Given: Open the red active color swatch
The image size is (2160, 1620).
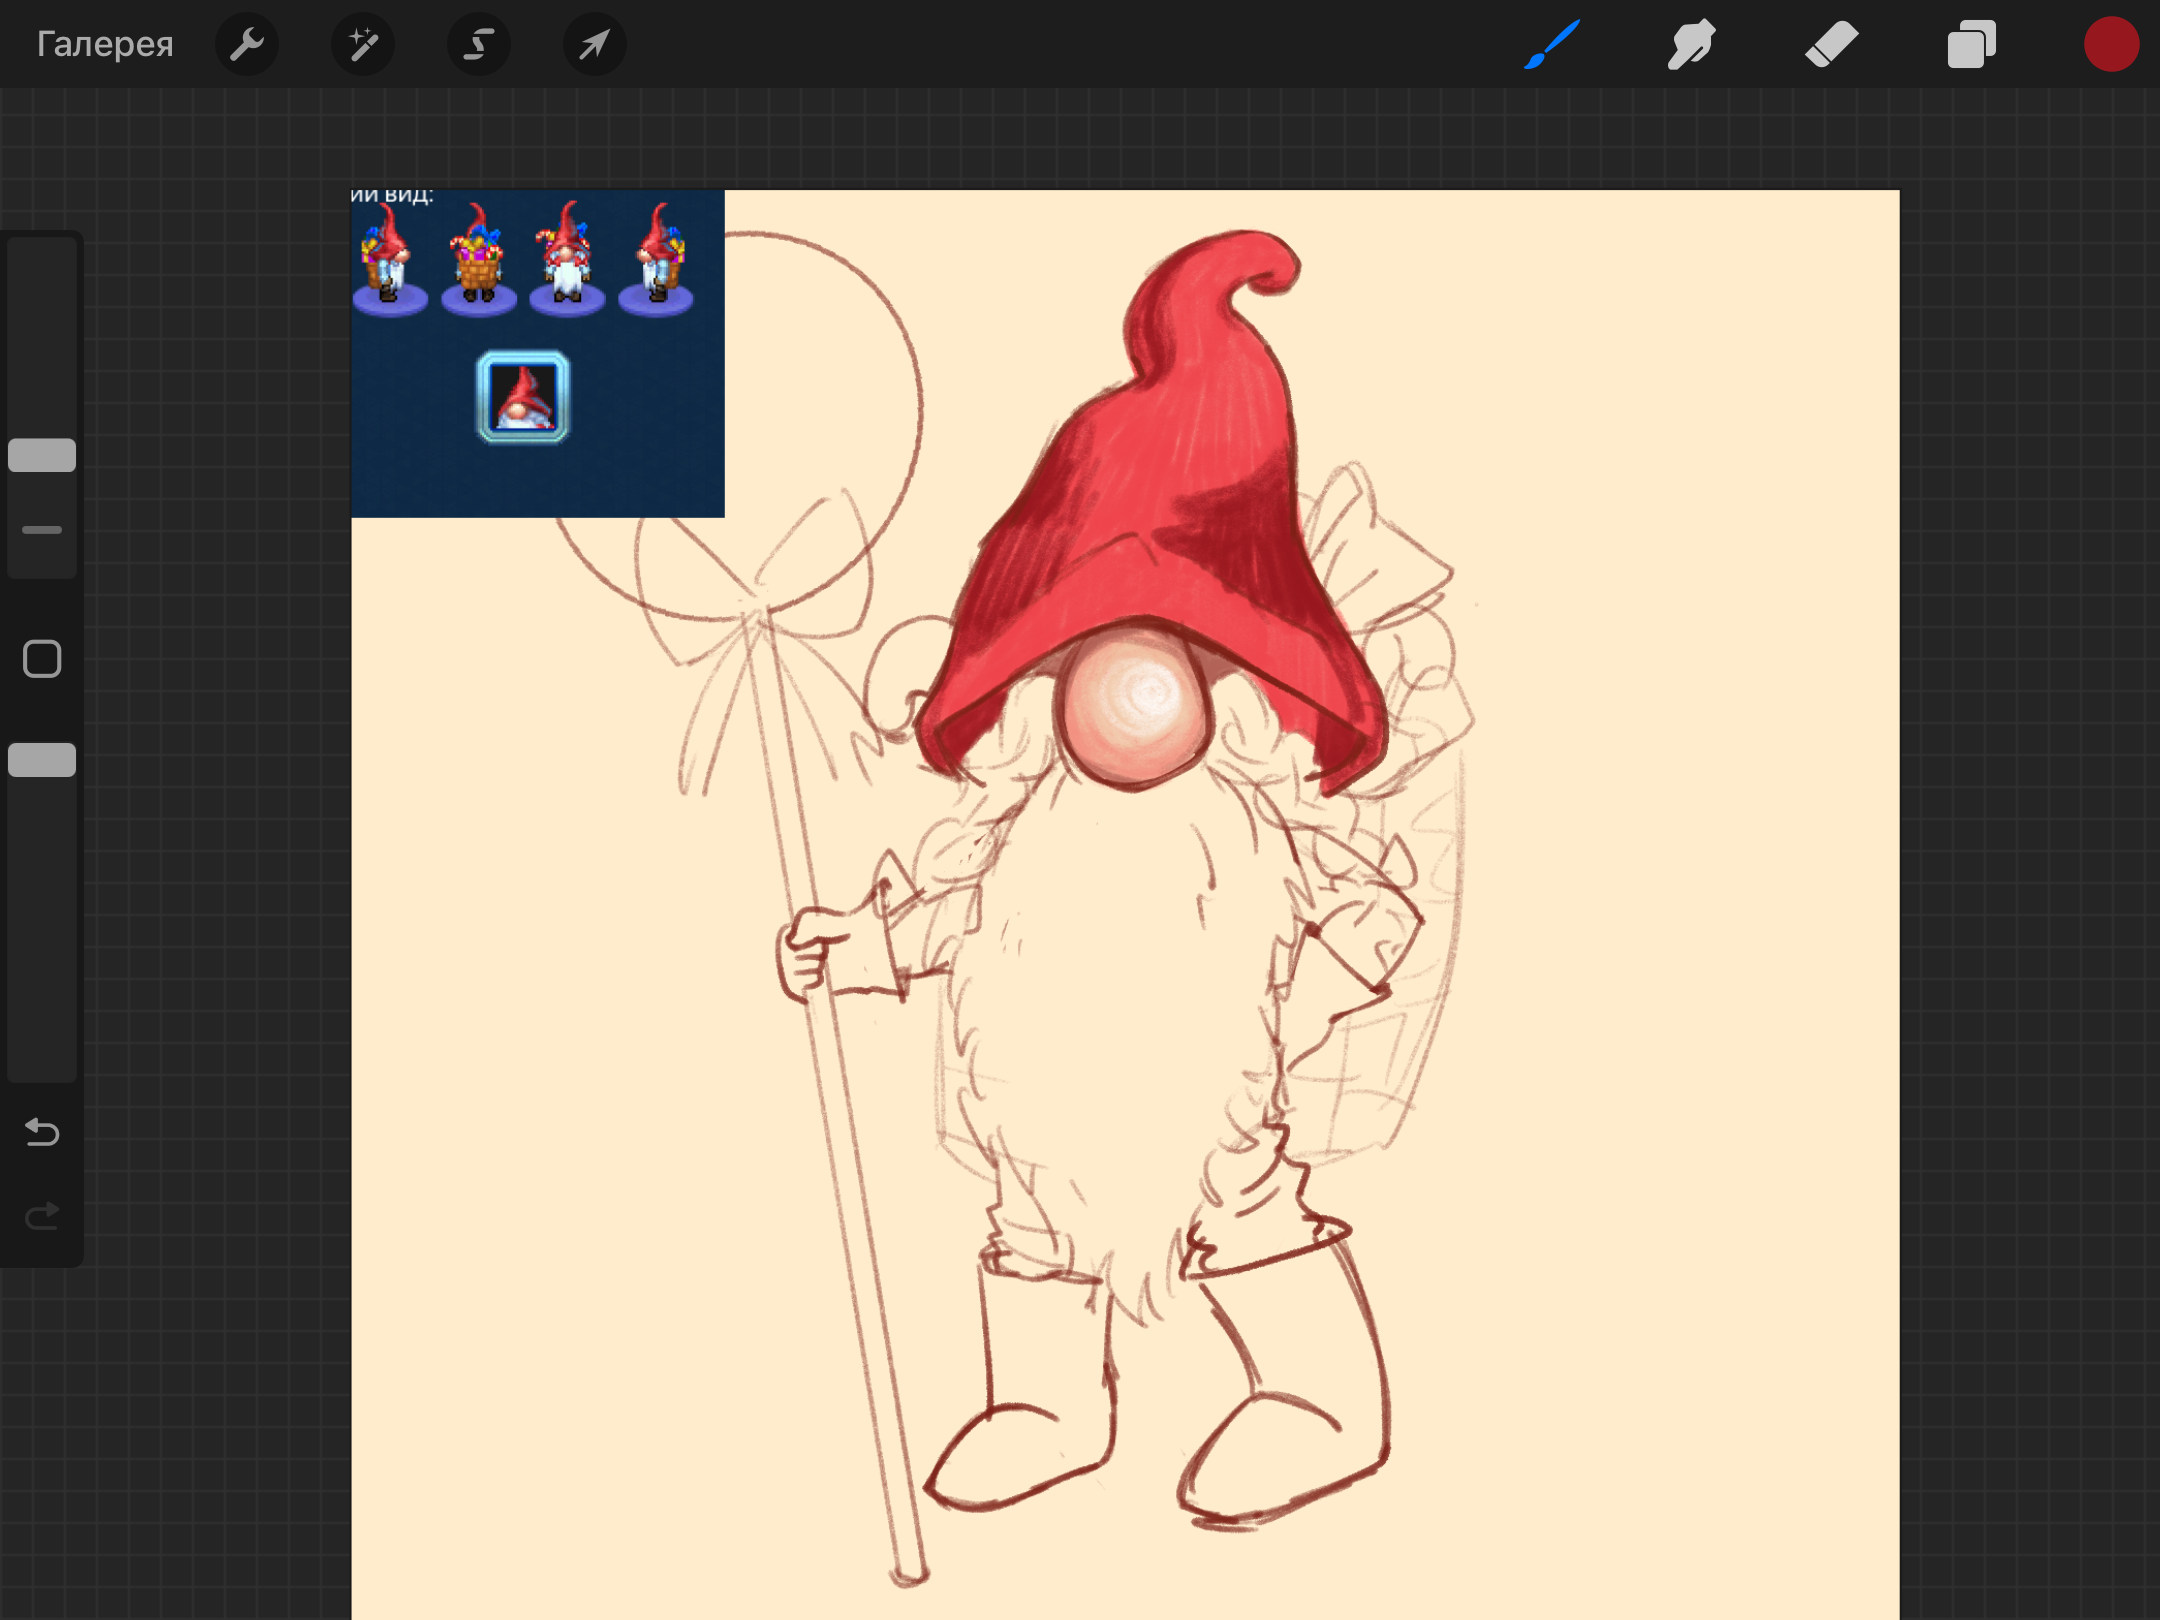Looking at the screenshot, I should pyautogui.click(x=2111, y=44).
